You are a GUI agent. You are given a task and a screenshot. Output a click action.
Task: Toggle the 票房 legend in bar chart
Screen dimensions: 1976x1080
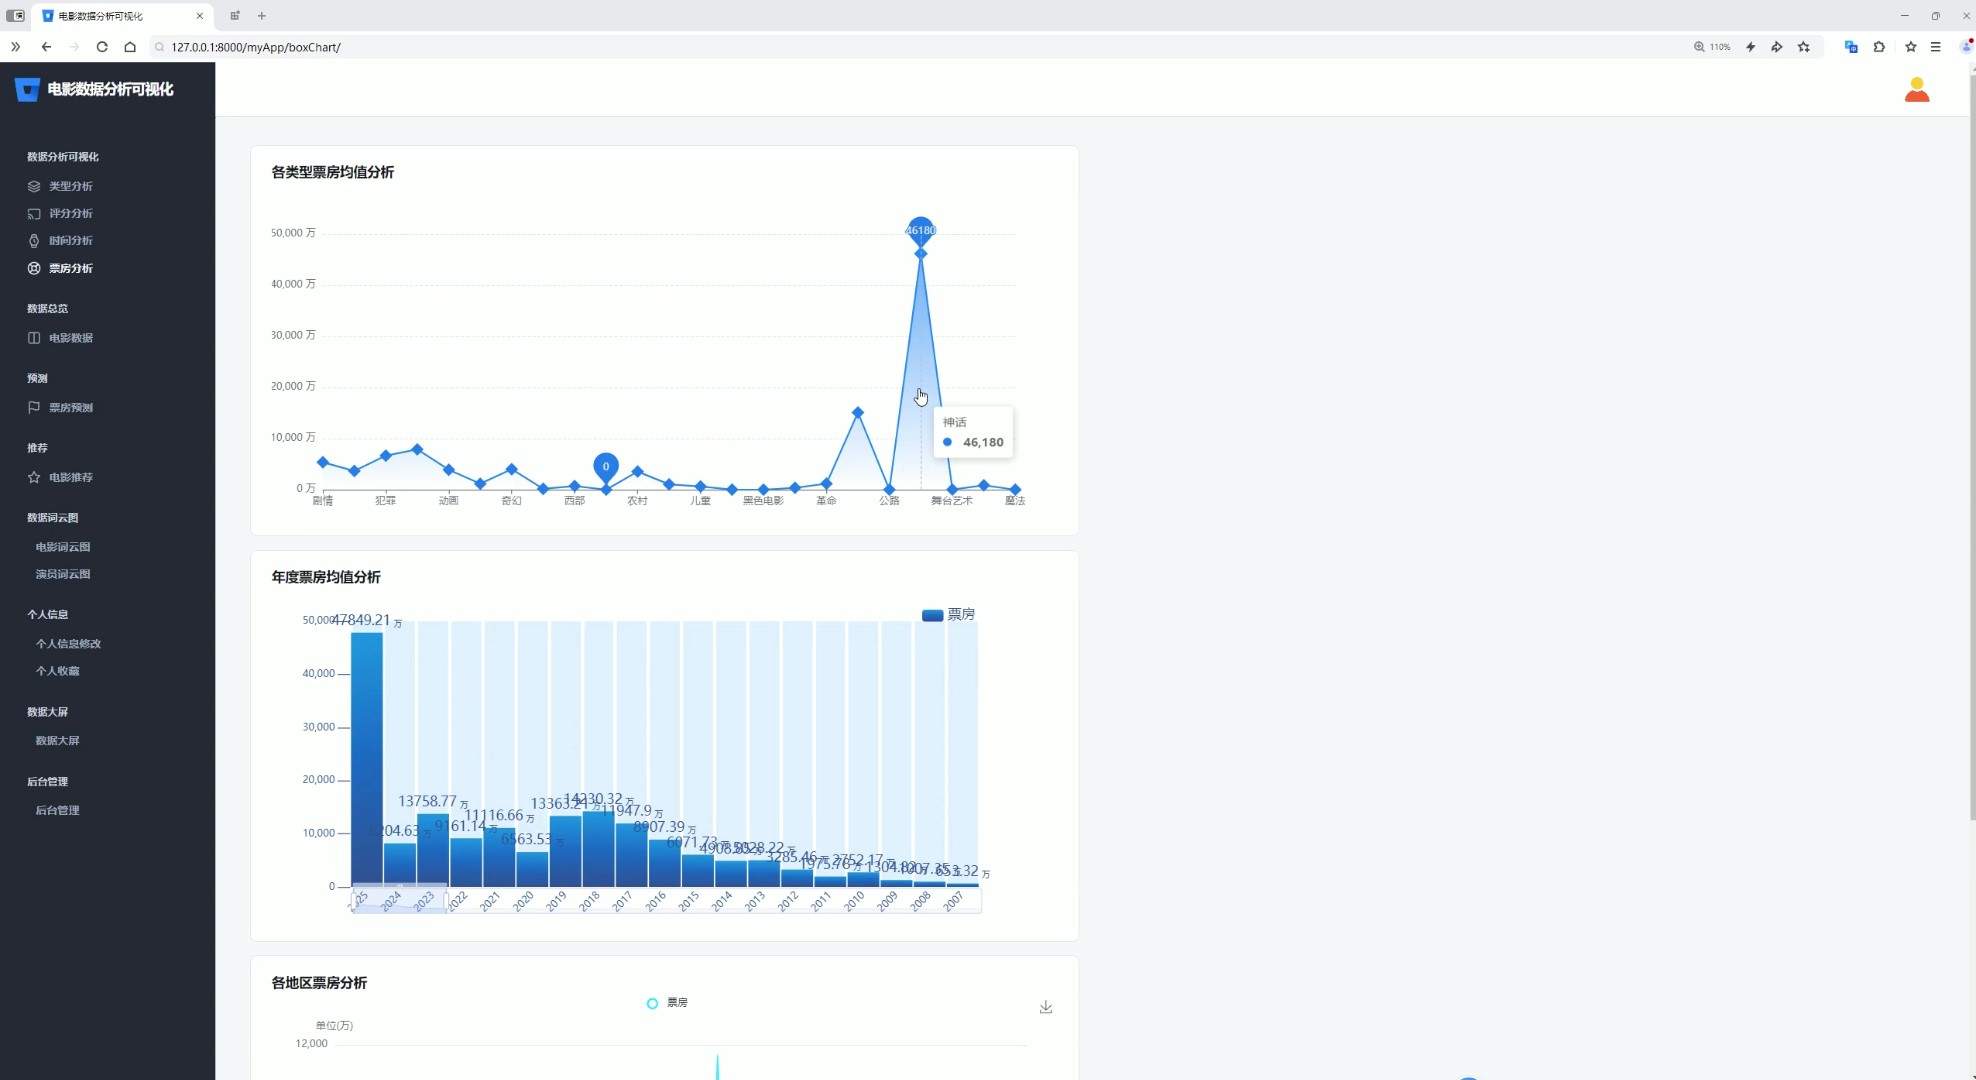[x=947, y=615]
